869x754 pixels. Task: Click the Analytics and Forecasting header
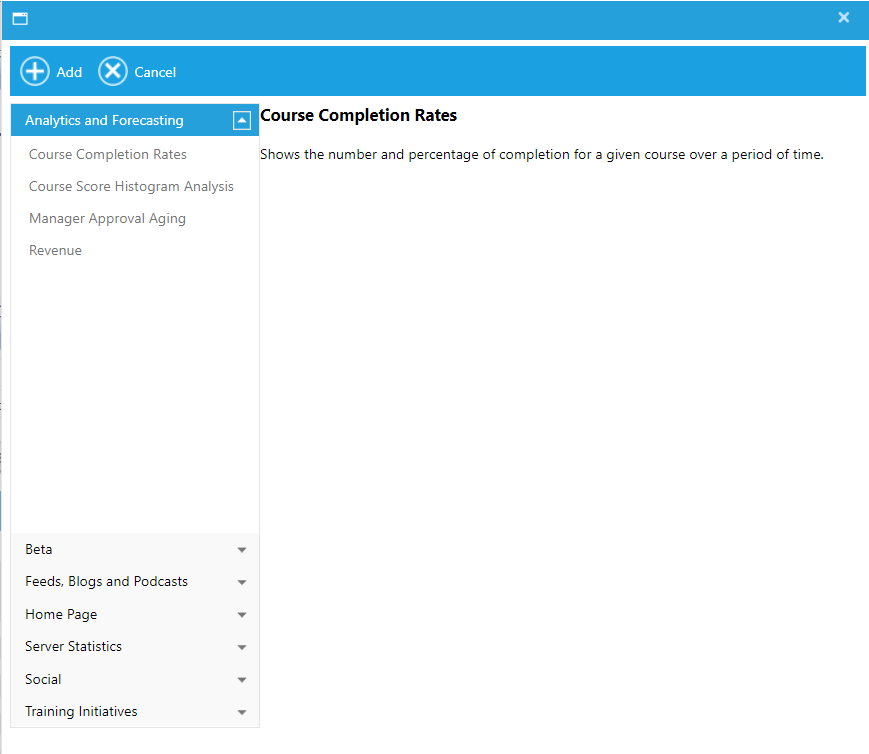point(104,120)
